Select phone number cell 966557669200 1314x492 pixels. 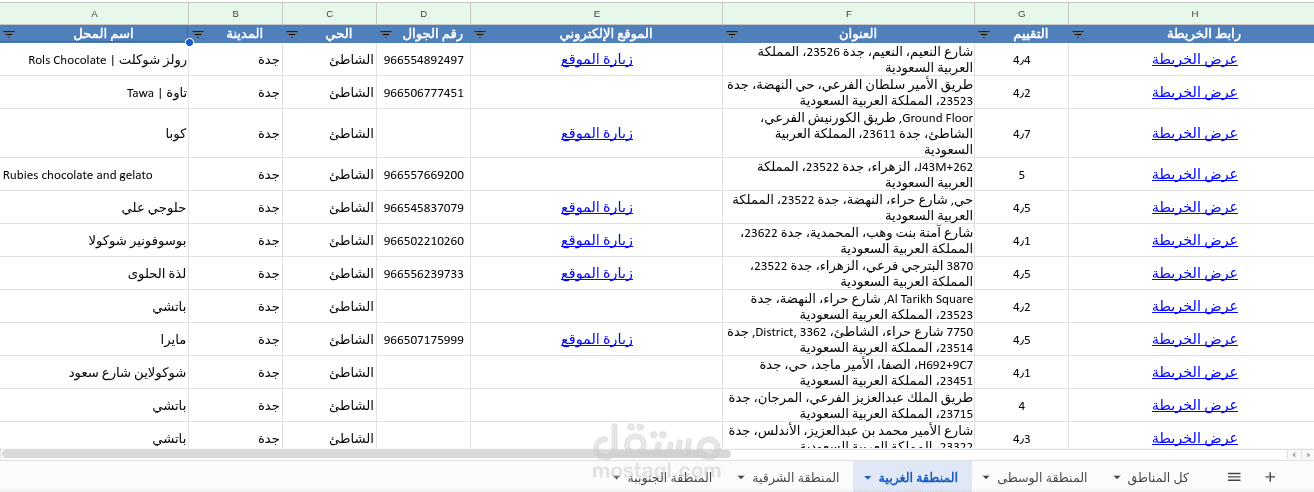(x=424, y=174)
